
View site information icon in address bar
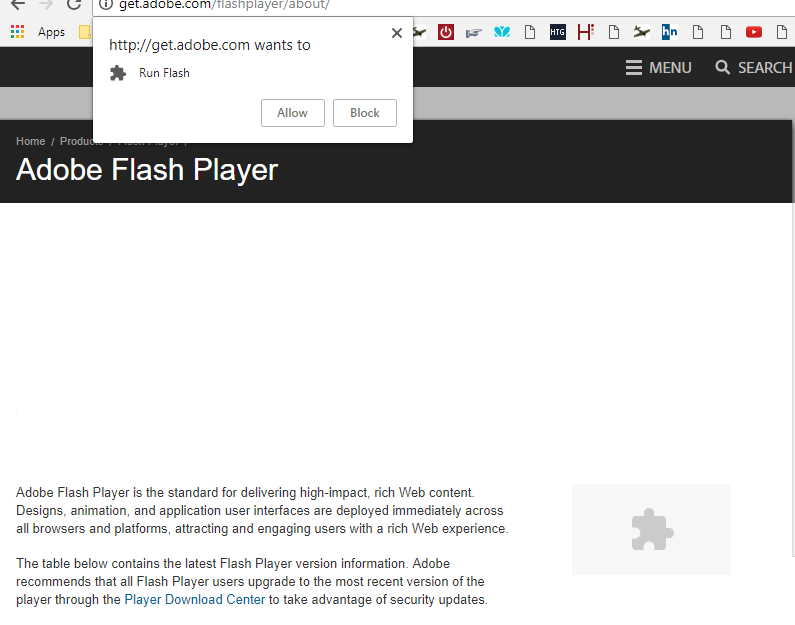coord(105,5)
